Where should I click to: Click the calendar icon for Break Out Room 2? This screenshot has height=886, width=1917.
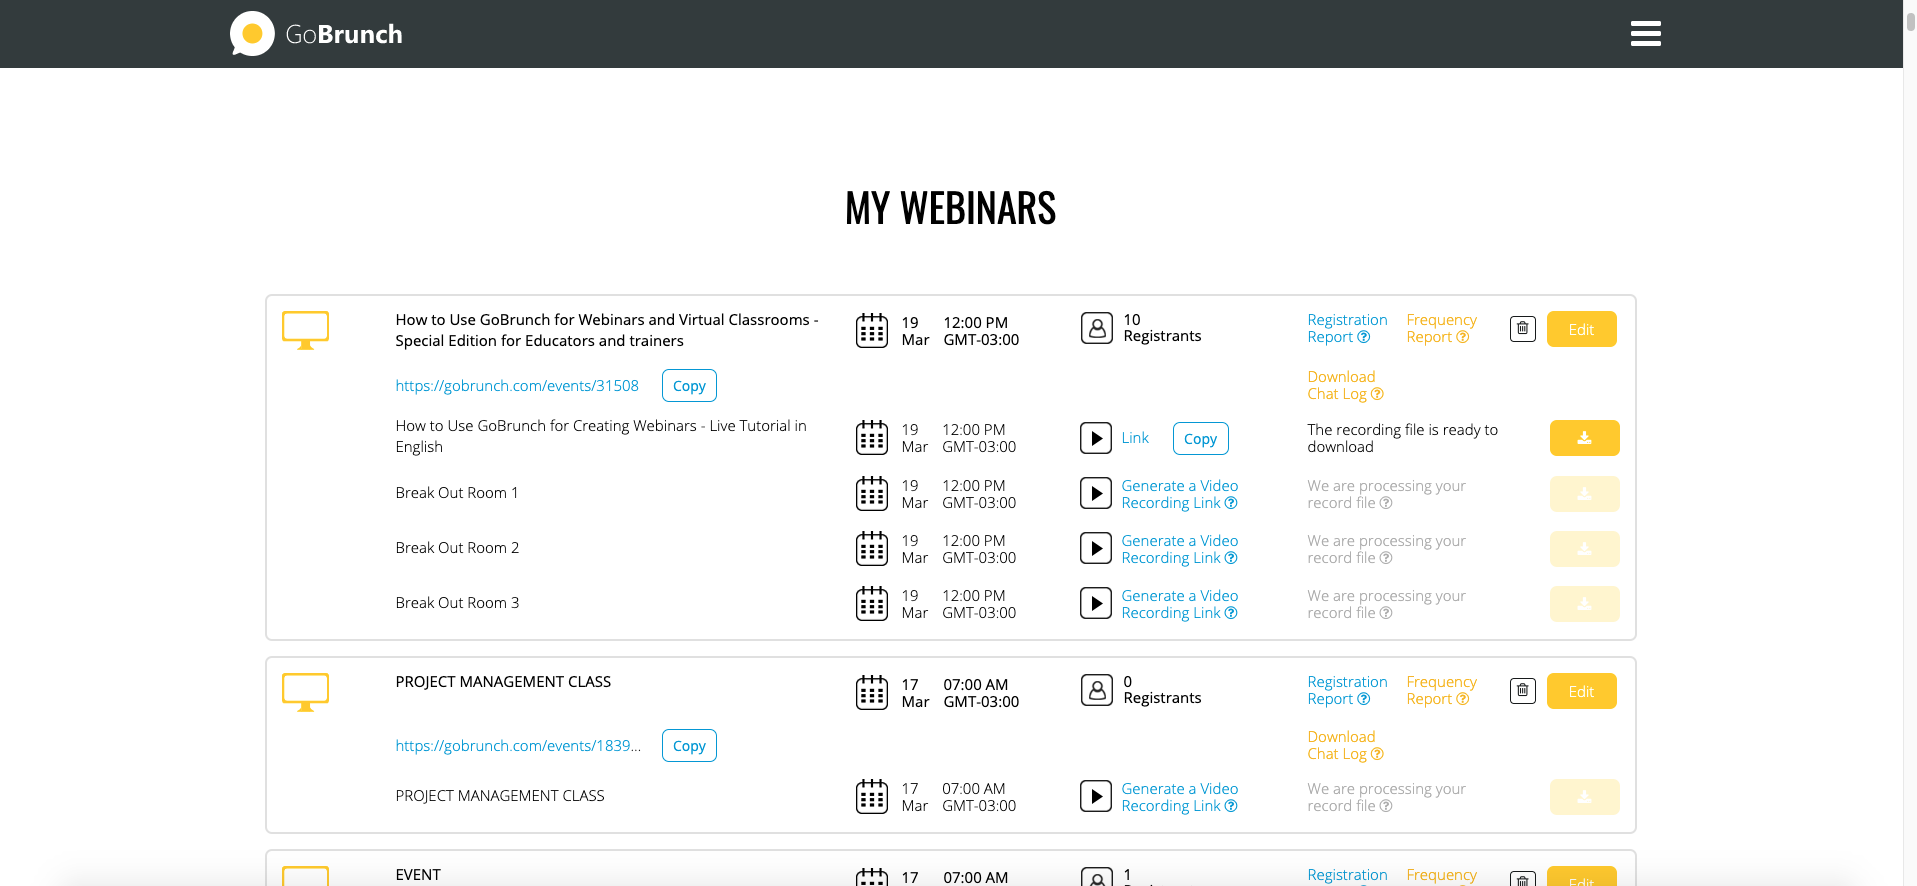click(872, 548)
